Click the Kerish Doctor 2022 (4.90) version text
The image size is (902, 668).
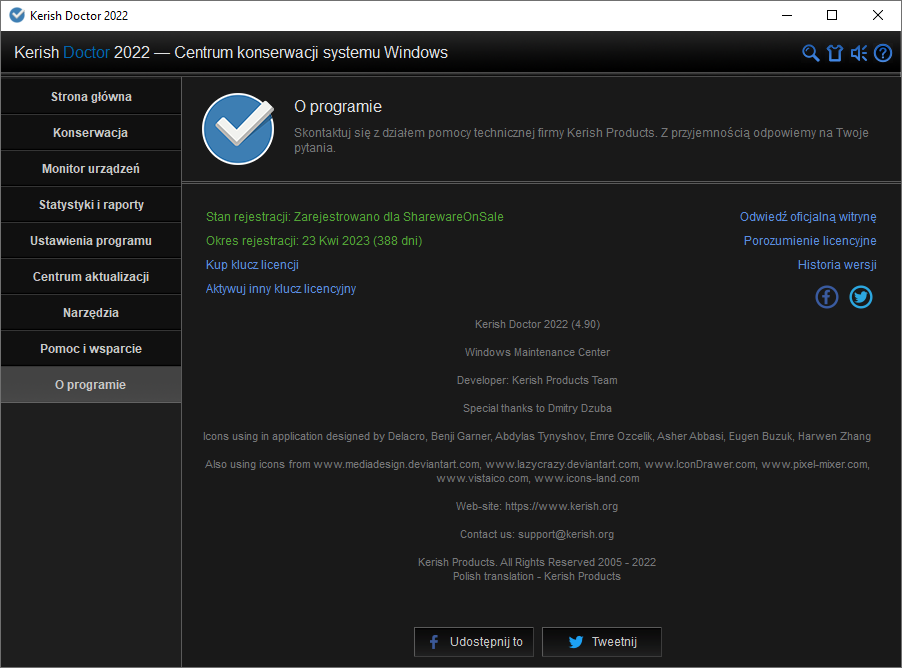[537, 325]
